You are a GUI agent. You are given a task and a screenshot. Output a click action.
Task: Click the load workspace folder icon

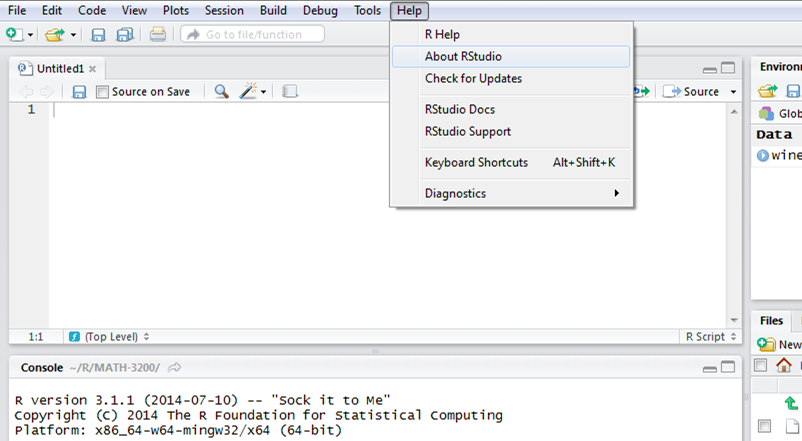[767, 92]
